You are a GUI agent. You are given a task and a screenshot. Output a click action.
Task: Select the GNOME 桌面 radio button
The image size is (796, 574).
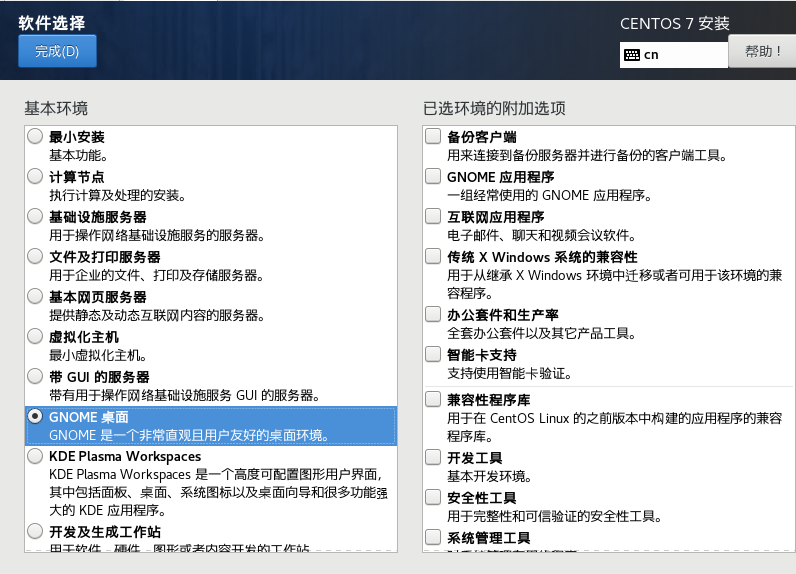pos(35,417)
